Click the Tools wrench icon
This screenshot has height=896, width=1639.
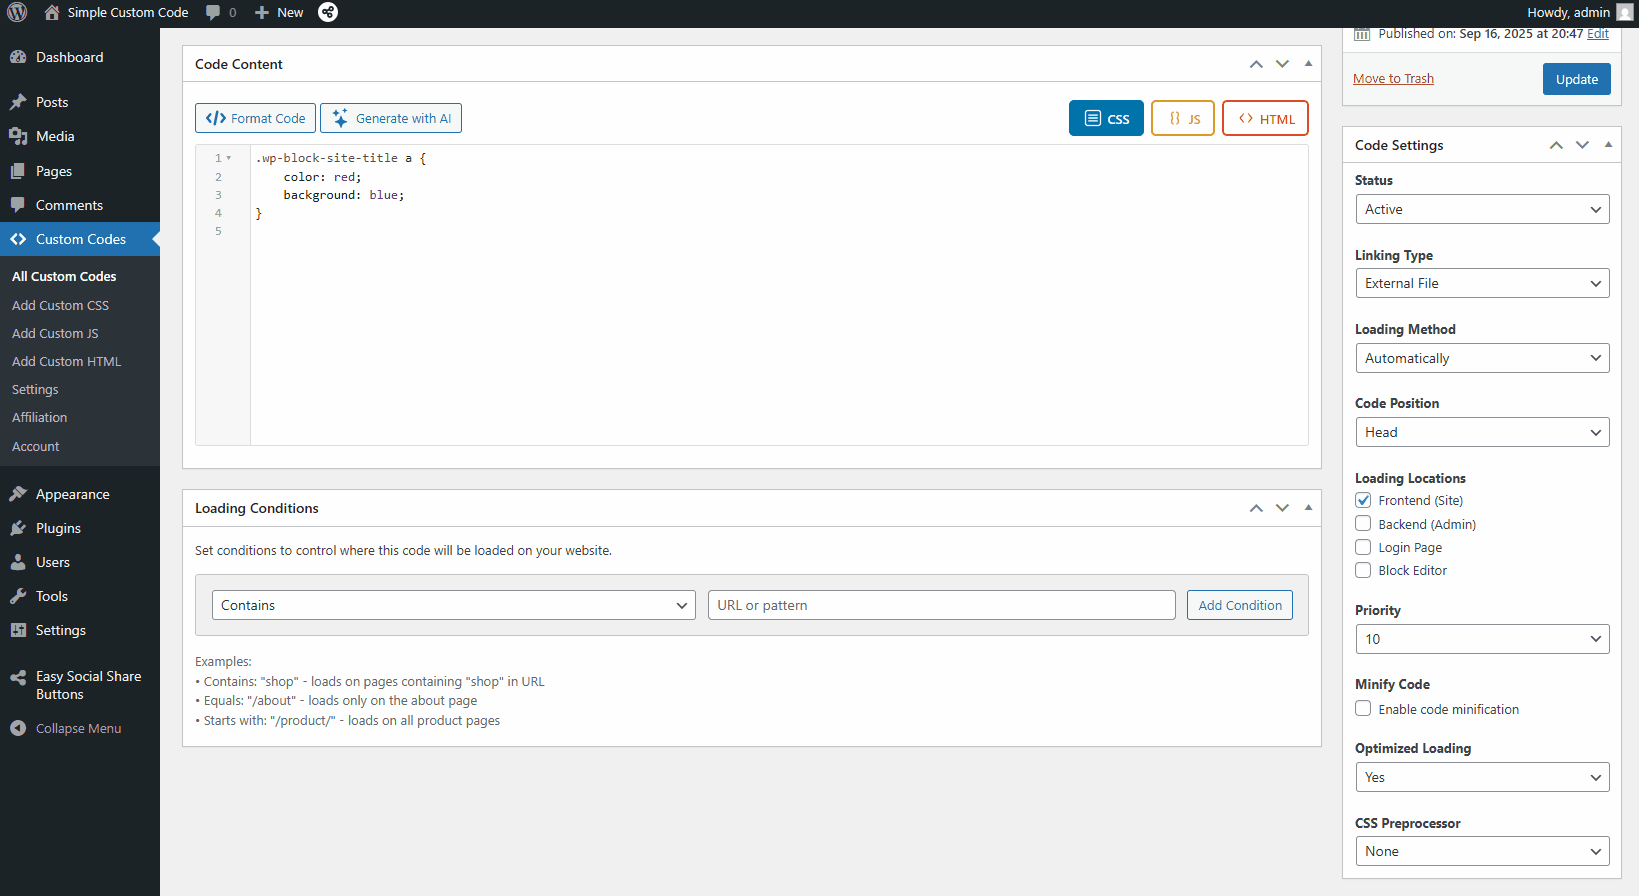click(18, 596)
